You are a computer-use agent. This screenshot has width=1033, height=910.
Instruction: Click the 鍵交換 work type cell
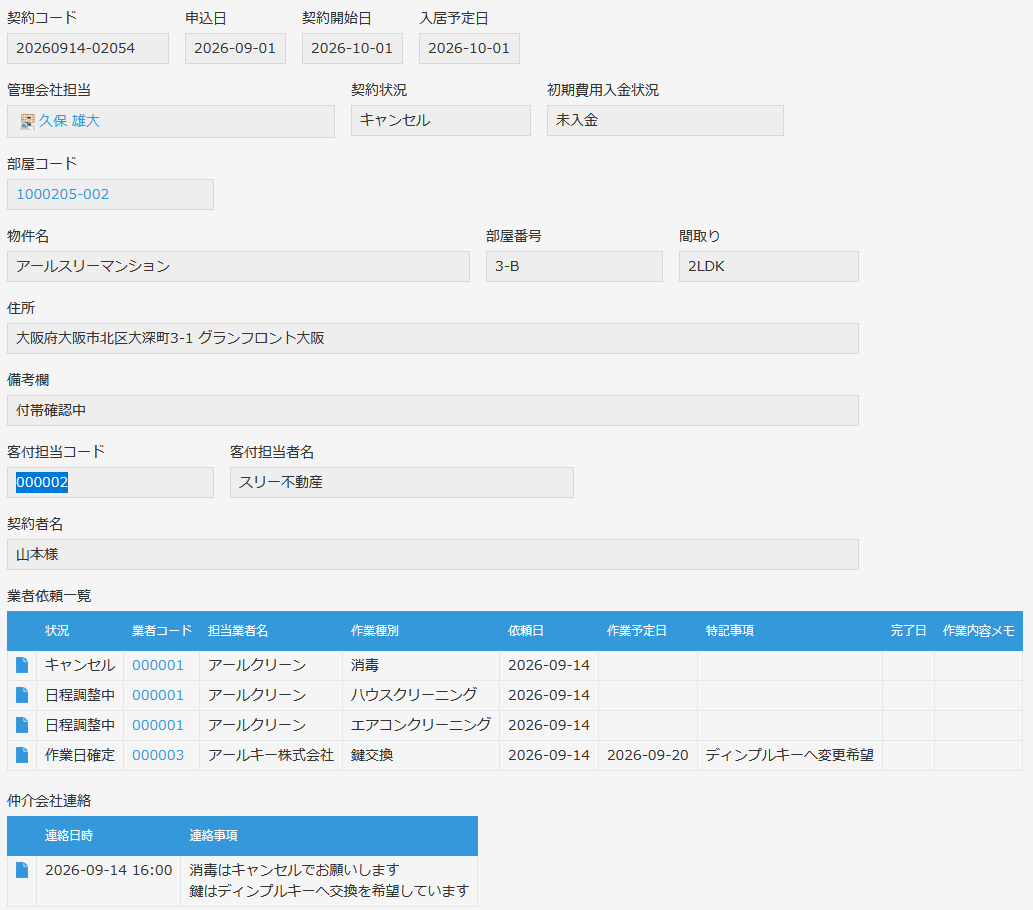pos(421,755)
